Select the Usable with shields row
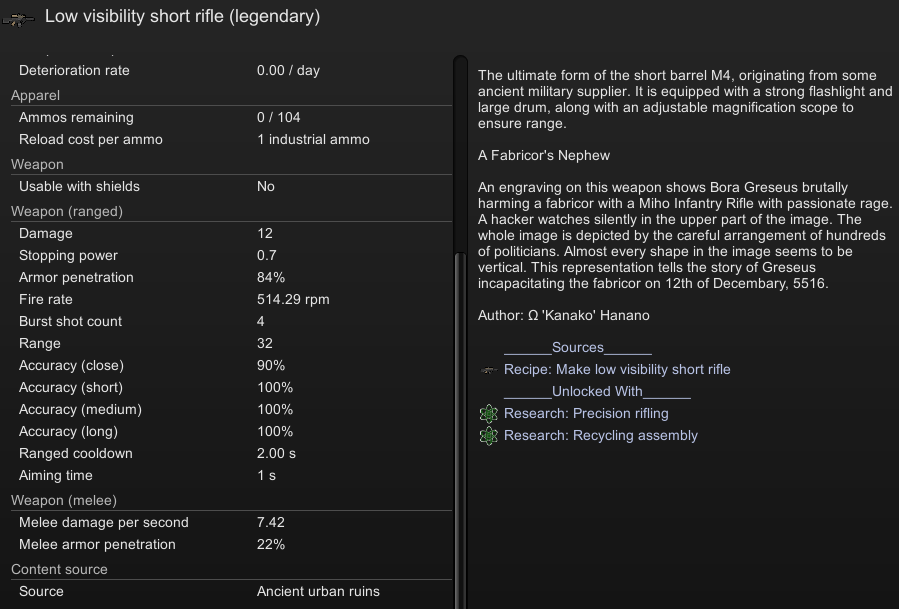Image resolution: width=899 pixels, height=609 pixels. click(232, 186)
